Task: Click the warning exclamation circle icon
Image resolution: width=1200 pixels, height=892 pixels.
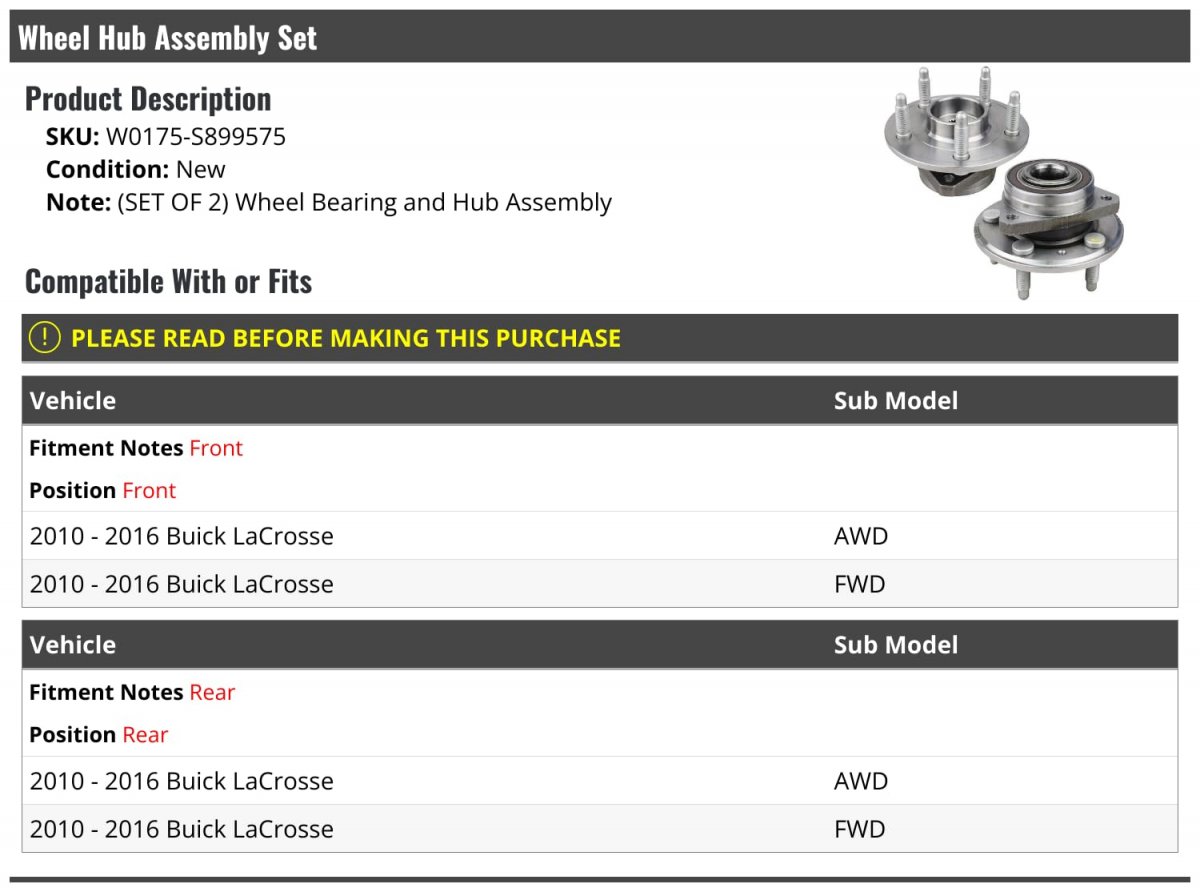Action: pos(45,338)
